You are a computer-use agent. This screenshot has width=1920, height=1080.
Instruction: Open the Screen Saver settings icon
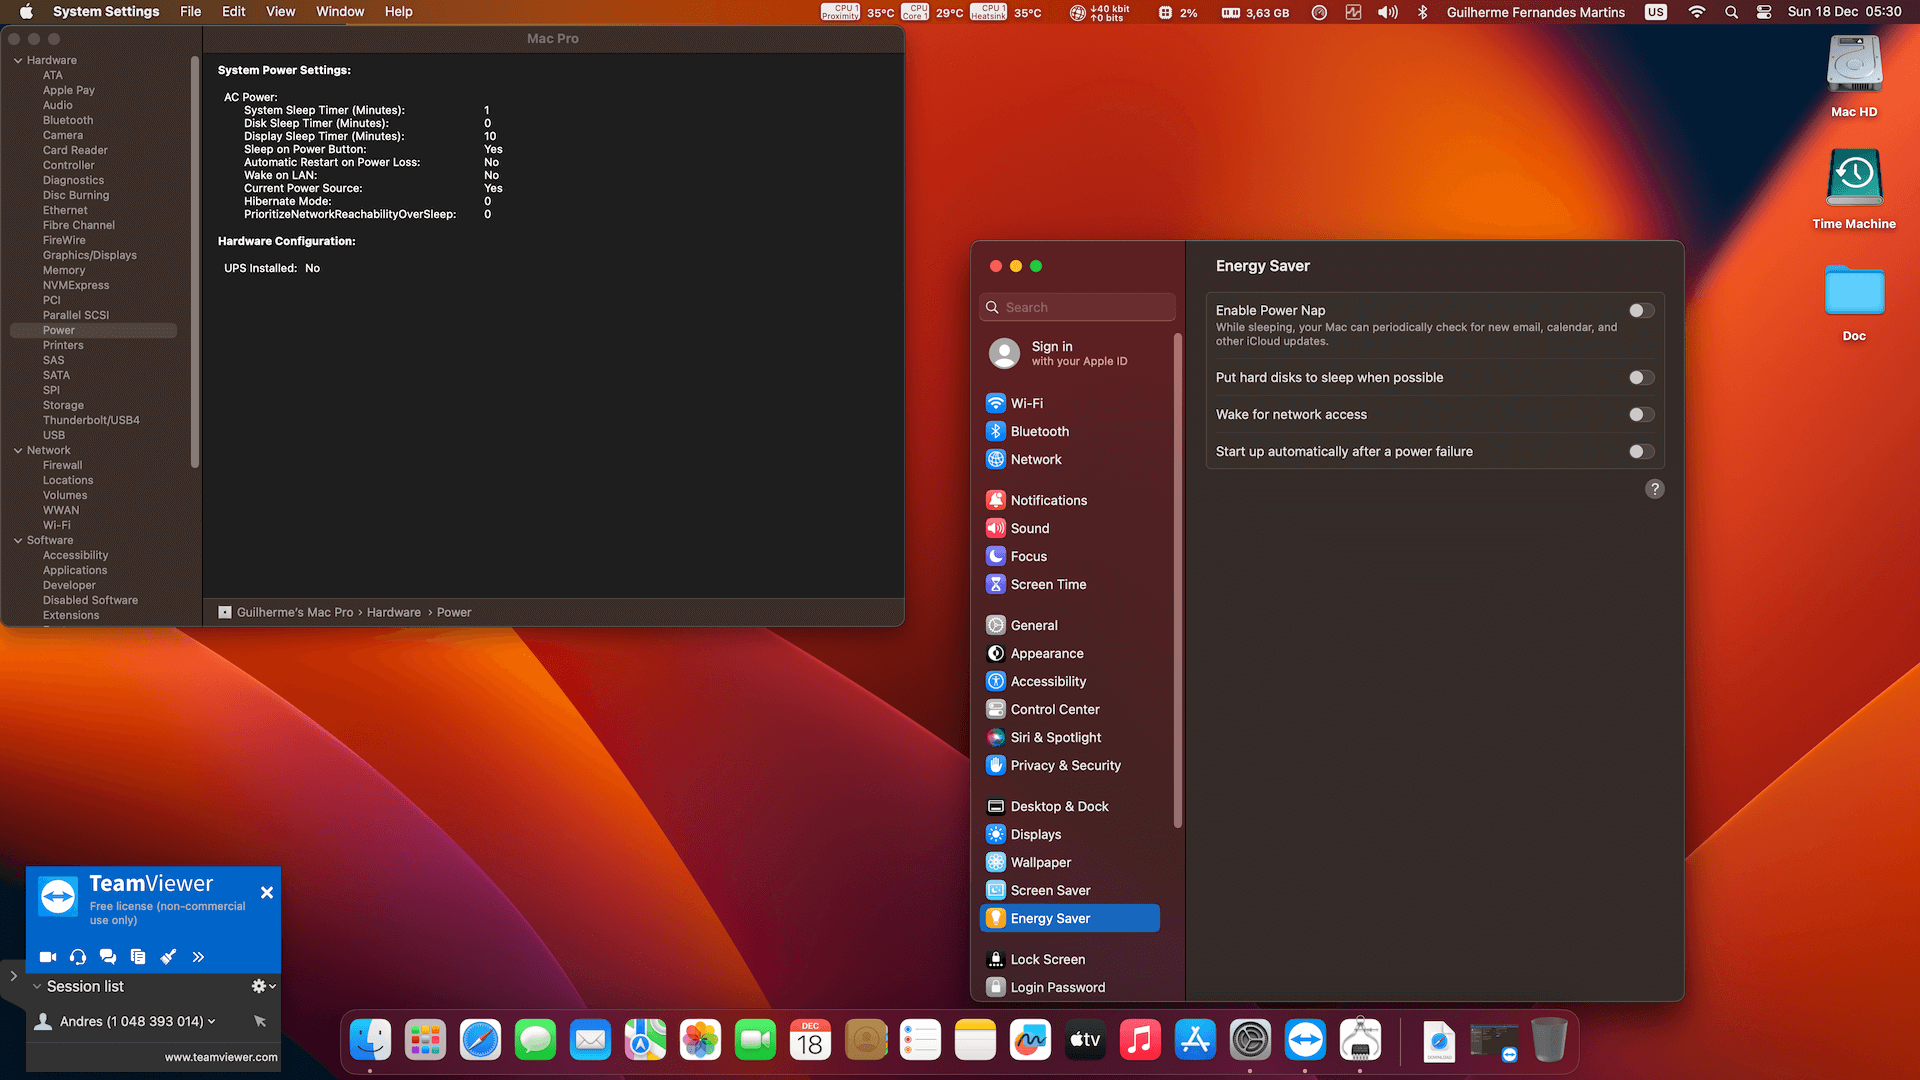click(x=996, y=890)
